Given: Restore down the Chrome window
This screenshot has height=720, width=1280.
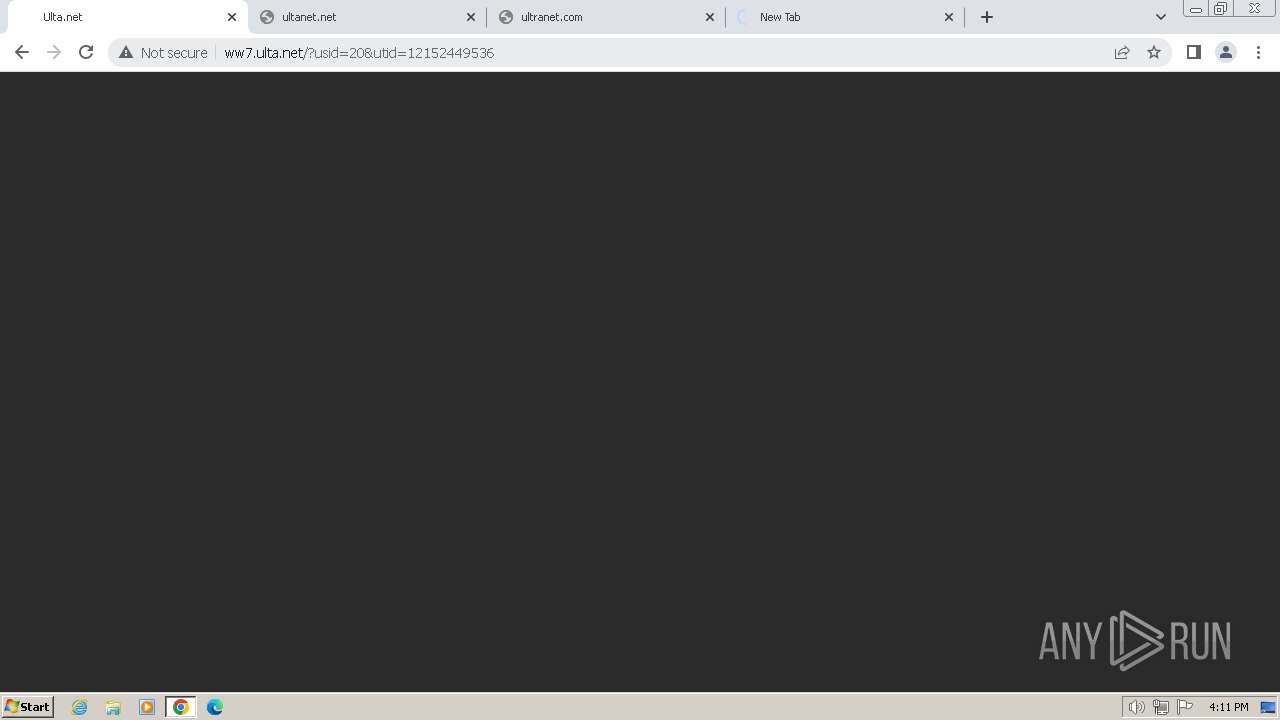Looking at the screenshot, I should click(x=1221, y=9).
